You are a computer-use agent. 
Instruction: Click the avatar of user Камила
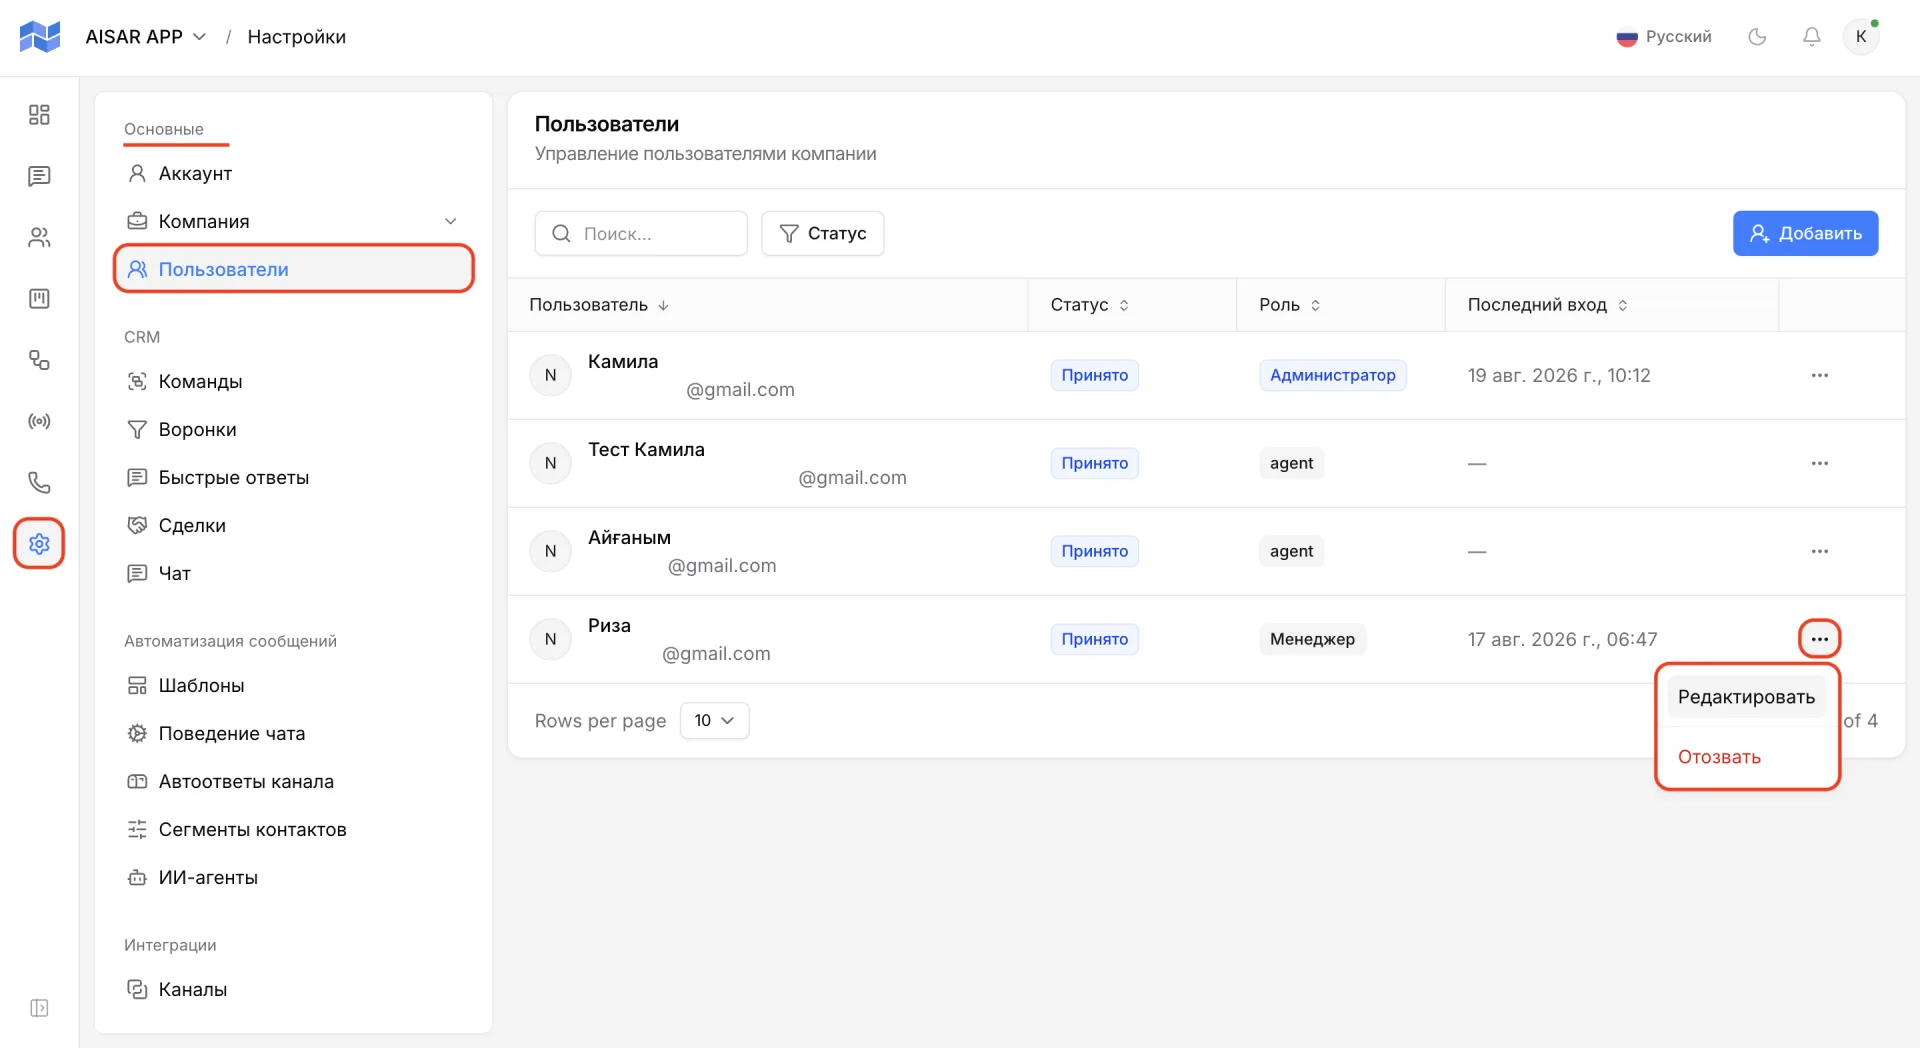(550, 375)
